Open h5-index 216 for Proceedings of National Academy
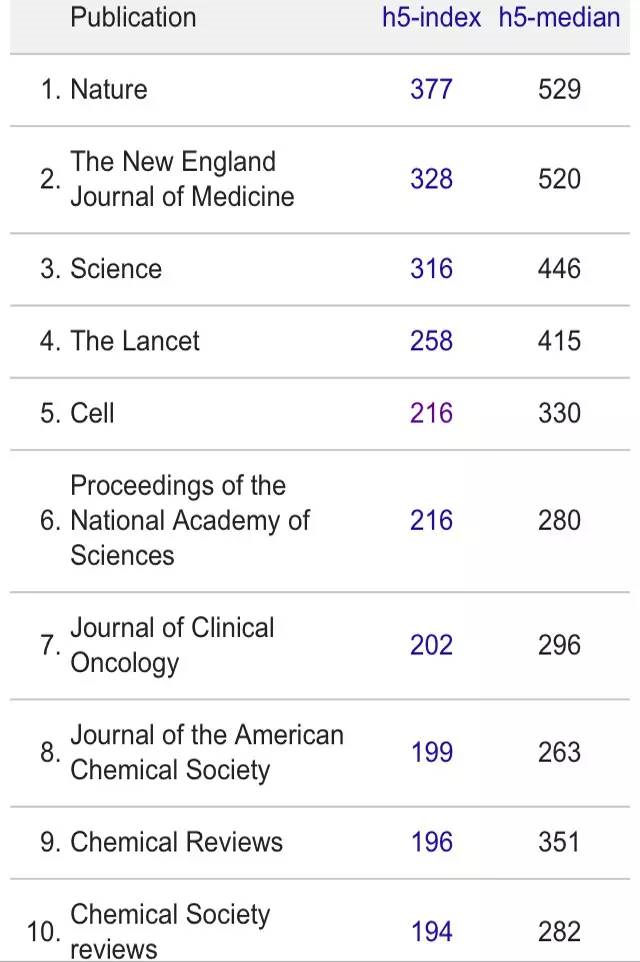 pyautogui.click(x=431, y=521)
